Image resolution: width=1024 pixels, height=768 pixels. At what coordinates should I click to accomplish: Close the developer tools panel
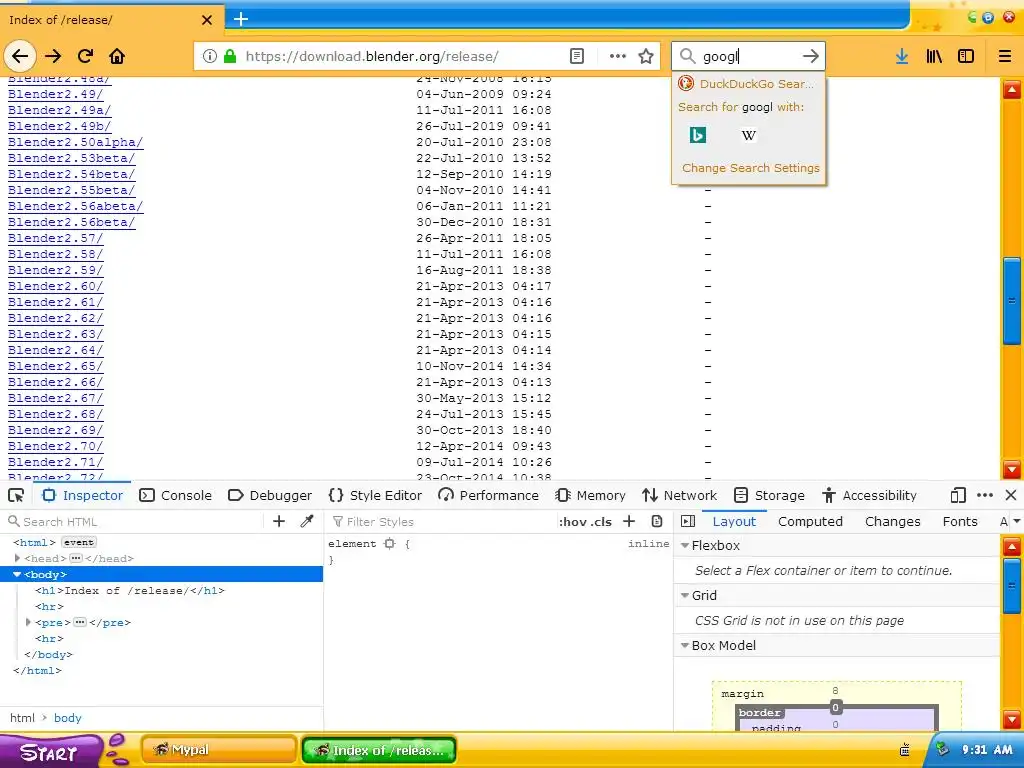point(1010,496)
